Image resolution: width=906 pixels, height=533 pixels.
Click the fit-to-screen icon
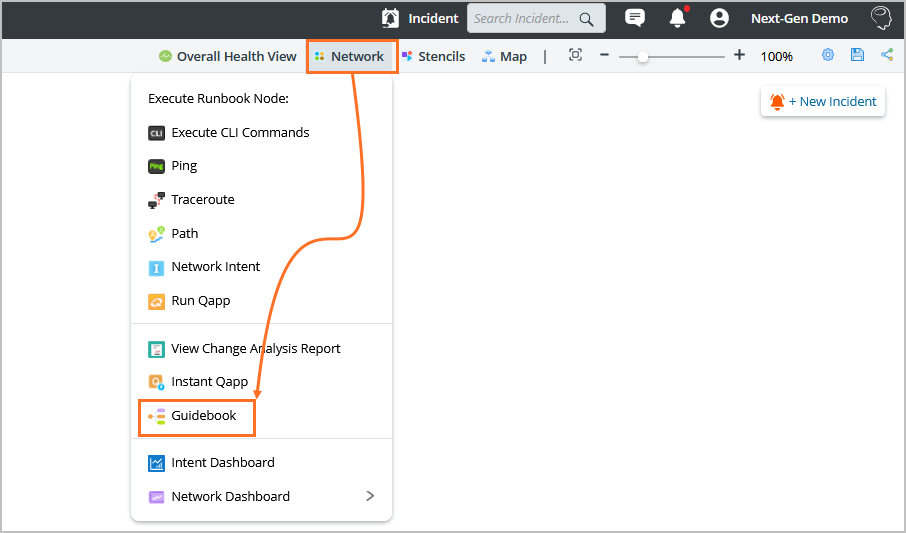point(575,56)
